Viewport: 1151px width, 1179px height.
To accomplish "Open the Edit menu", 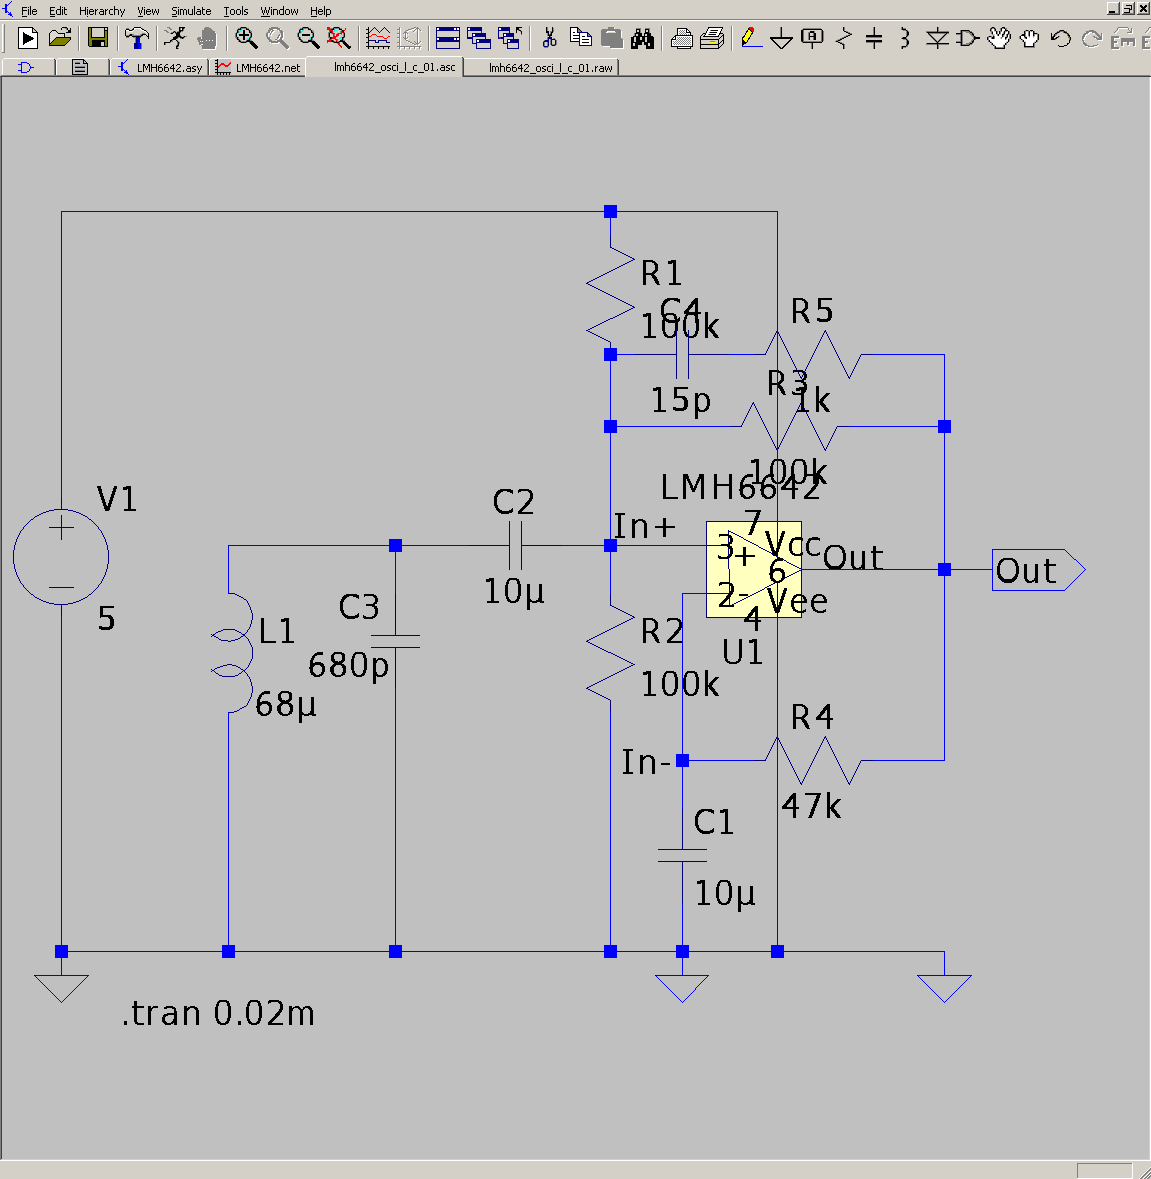I will pos(58,11).
